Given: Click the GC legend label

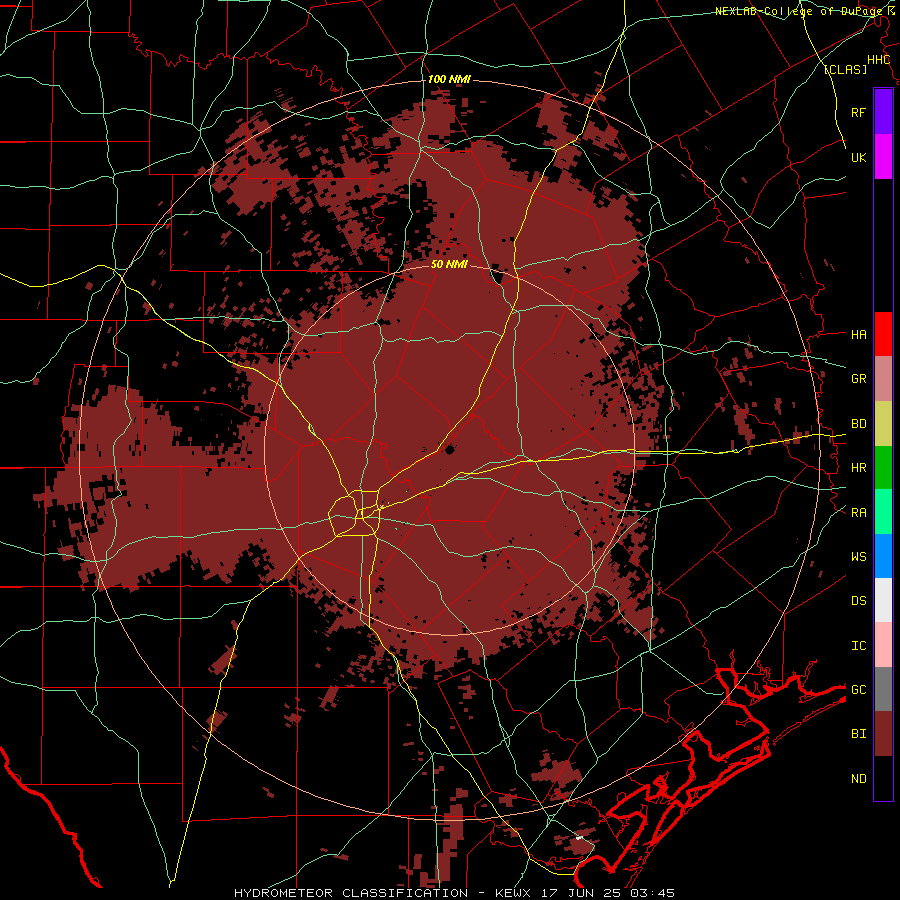Looking at the screenshot, I should point(859,689).
